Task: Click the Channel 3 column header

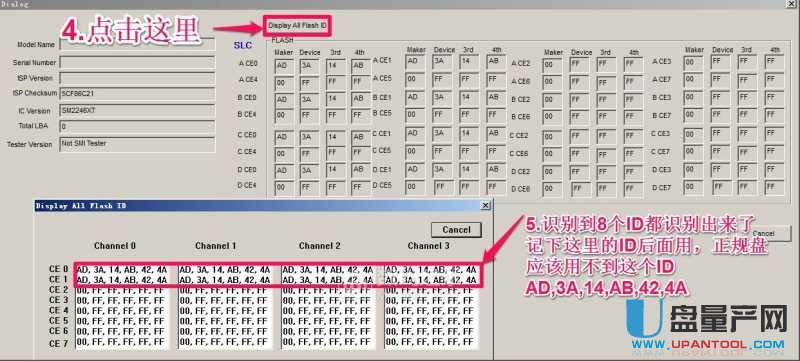Action: pos(429,246)
